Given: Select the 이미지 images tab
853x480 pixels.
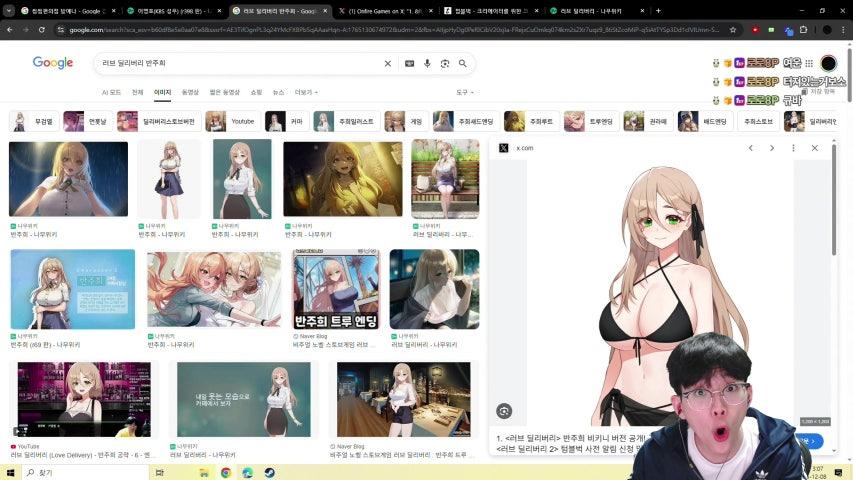Looking at the screenshot, I should point(163,93).
